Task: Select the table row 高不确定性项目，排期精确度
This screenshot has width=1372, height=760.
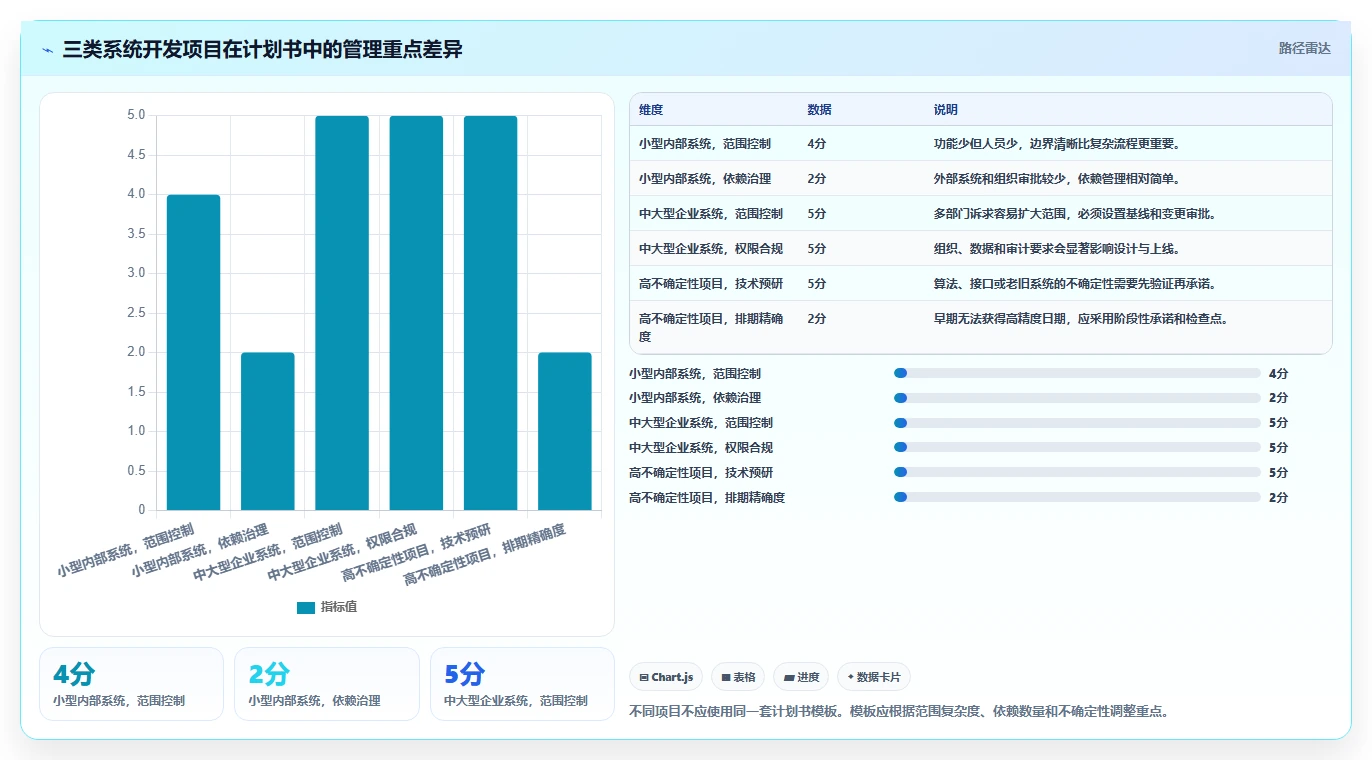Action: (981, 327)
